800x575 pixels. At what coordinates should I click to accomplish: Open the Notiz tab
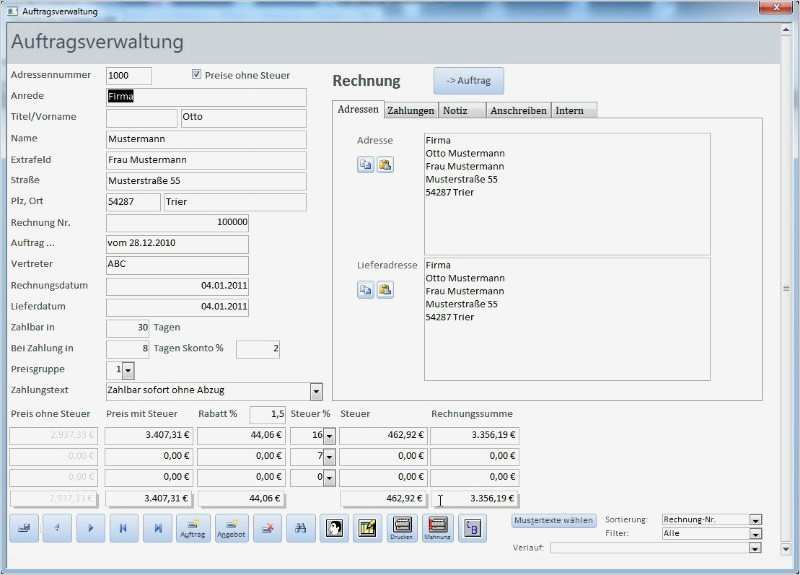tap(461, 111)
